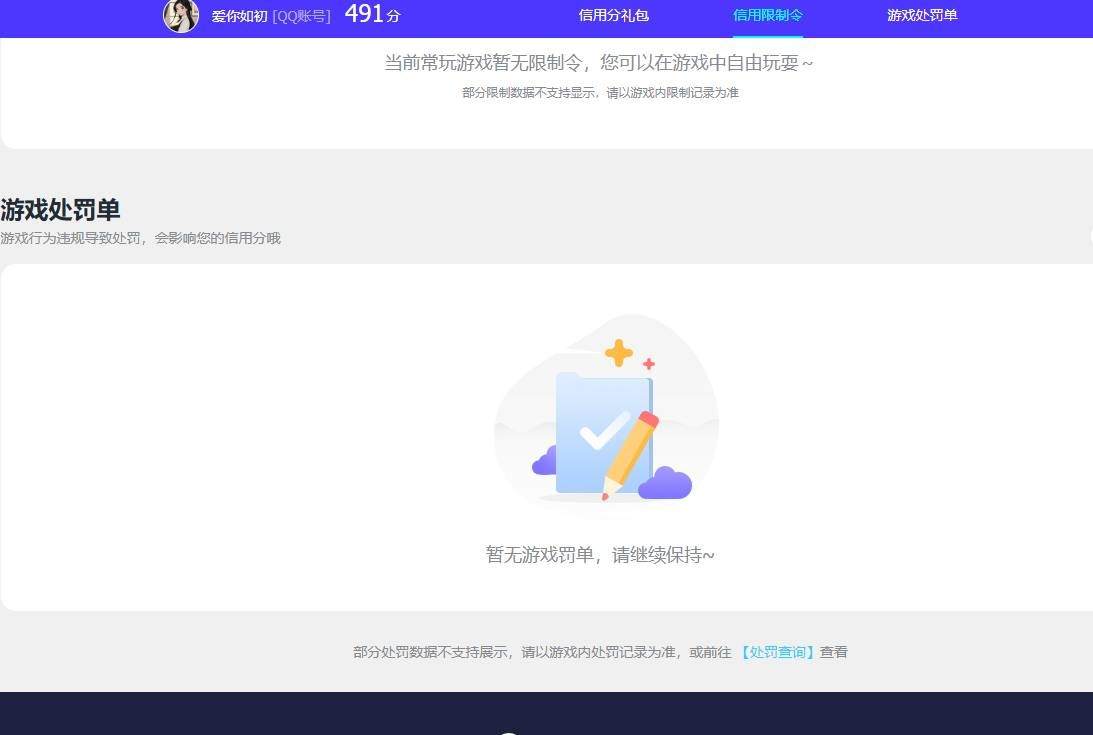Switch to the 信用限制令 tab
1093x735 pixels.
point(767,15)
